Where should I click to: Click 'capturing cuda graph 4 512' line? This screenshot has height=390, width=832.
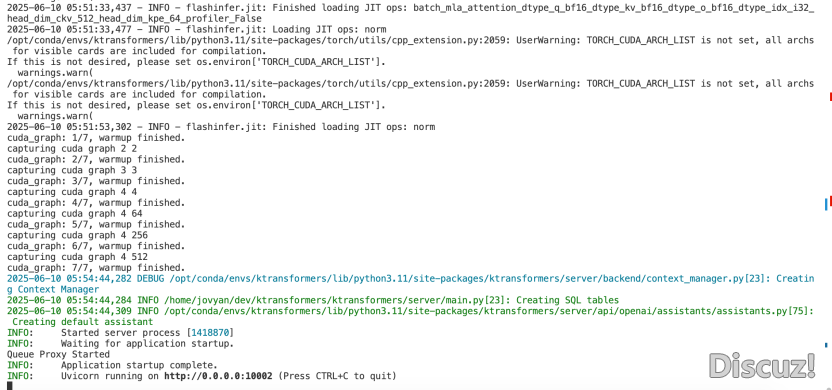[77, 257]
